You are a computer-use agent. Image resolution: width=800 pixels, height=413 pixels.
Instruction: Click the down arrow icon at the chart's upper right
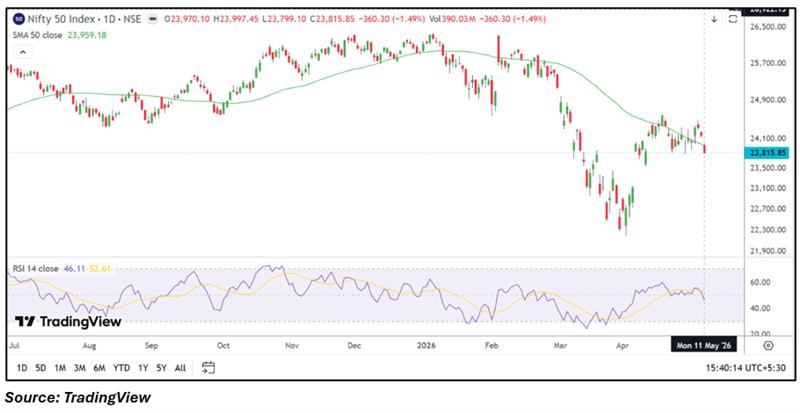[x=714, y=19]
